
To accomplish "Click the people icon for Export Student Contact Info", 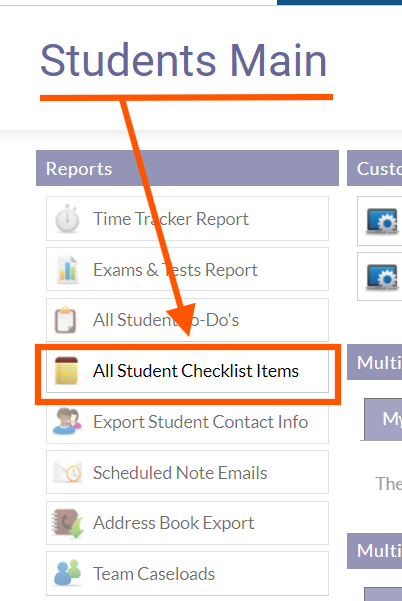I will pos(67,421).
